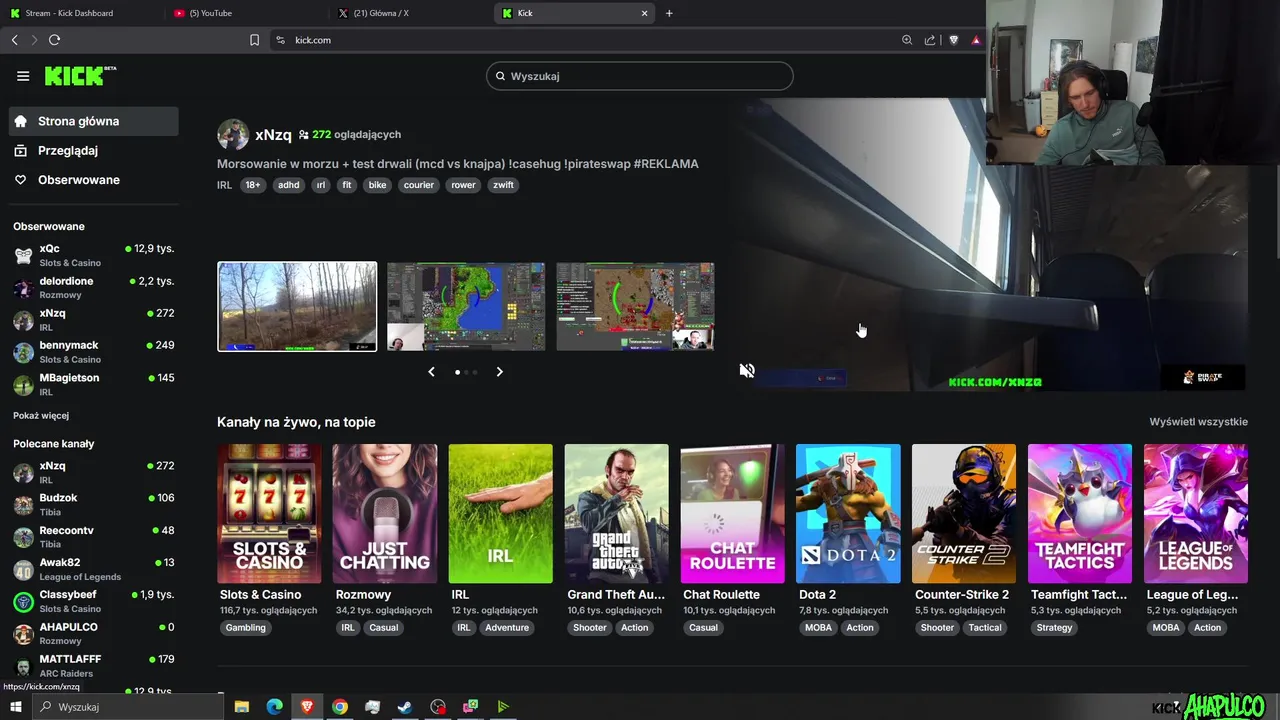Viewport: 1280px width, 720px height.
Task: Select Obserwowane in sidebar menu
Action: [94, 180]
